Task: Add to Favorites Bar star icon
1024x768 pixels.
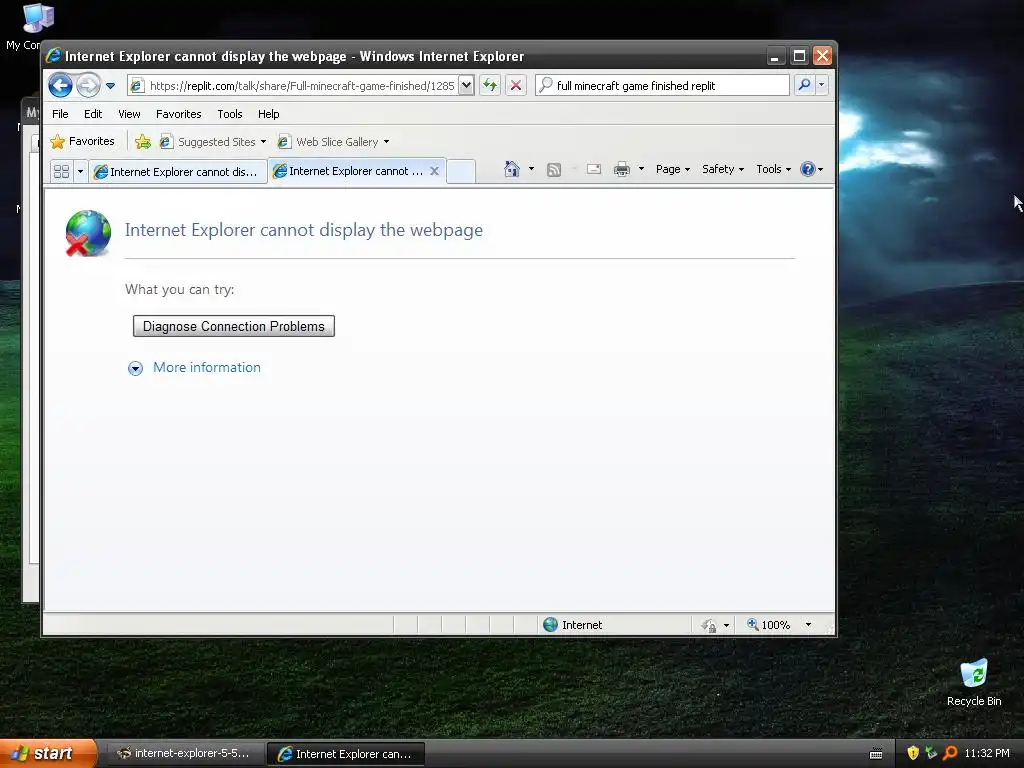Action: pyautogui.click(x=142, y=142)
